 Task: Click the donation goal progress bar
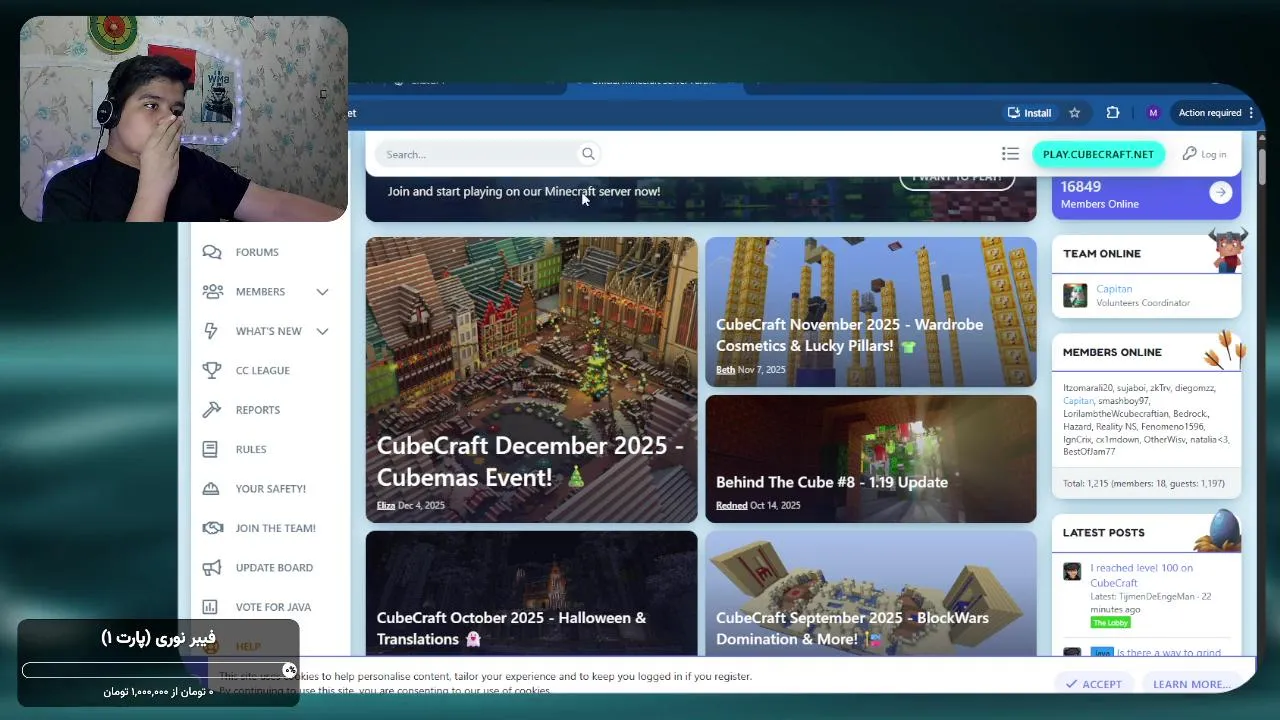(x=158, y=670)
